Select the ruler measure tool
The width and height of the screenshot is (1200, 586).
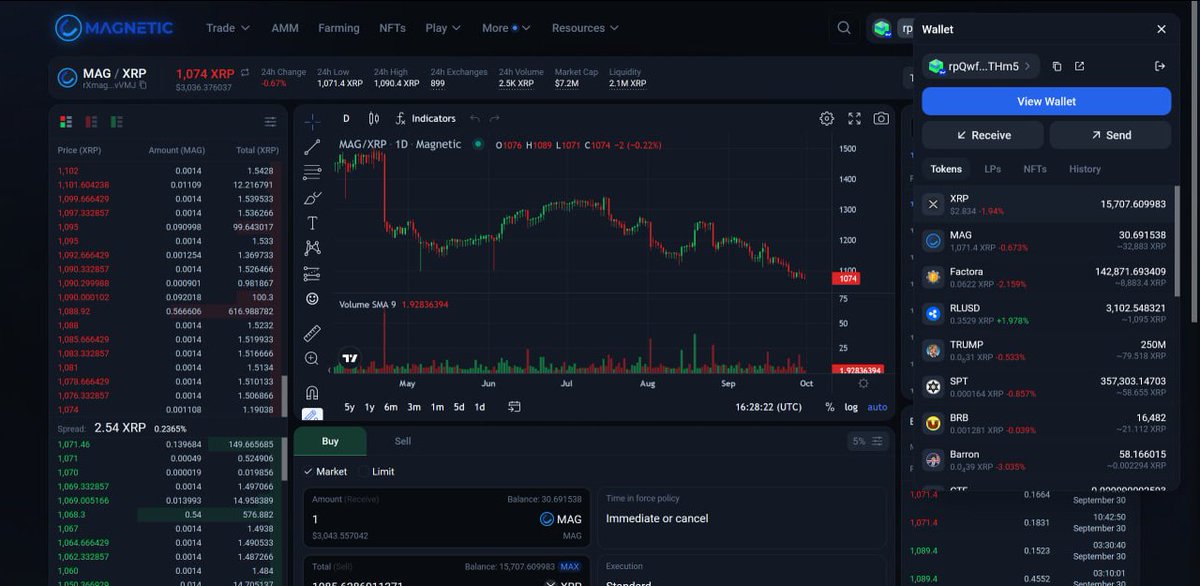pos(312,333)
